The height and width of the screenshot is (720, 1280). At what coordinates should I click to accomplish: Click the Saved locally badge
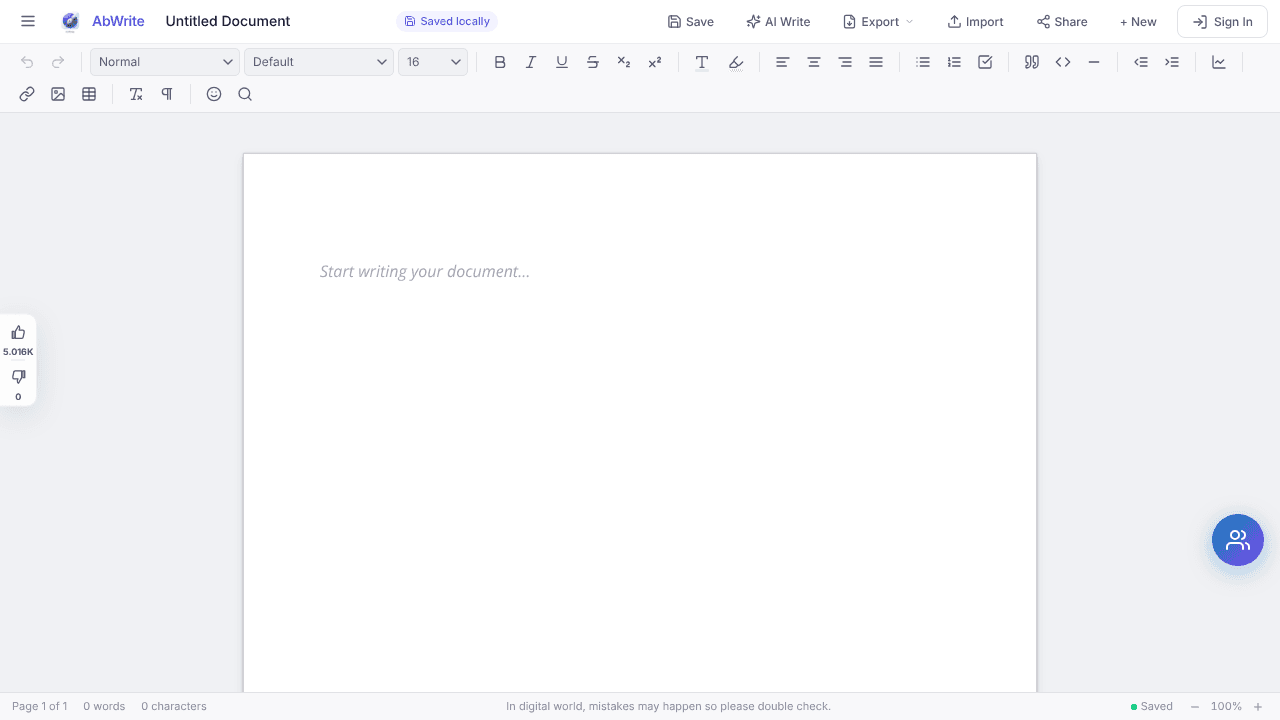447,21
